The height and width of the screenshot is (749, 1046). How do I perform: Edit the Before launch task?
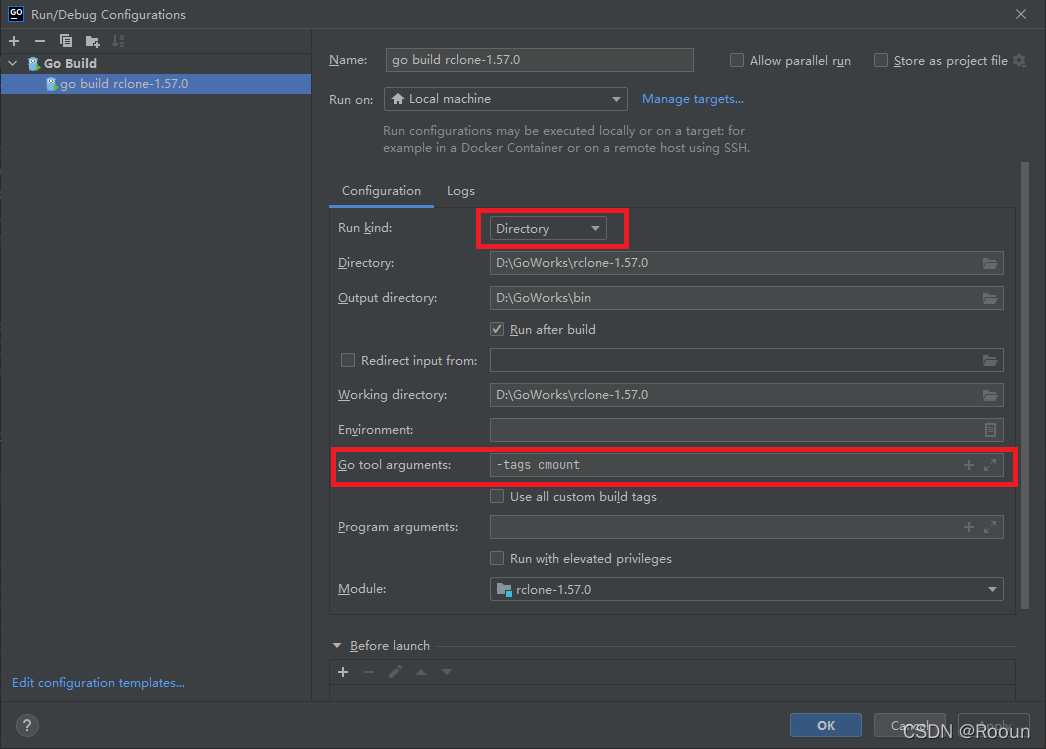[395, 672]
